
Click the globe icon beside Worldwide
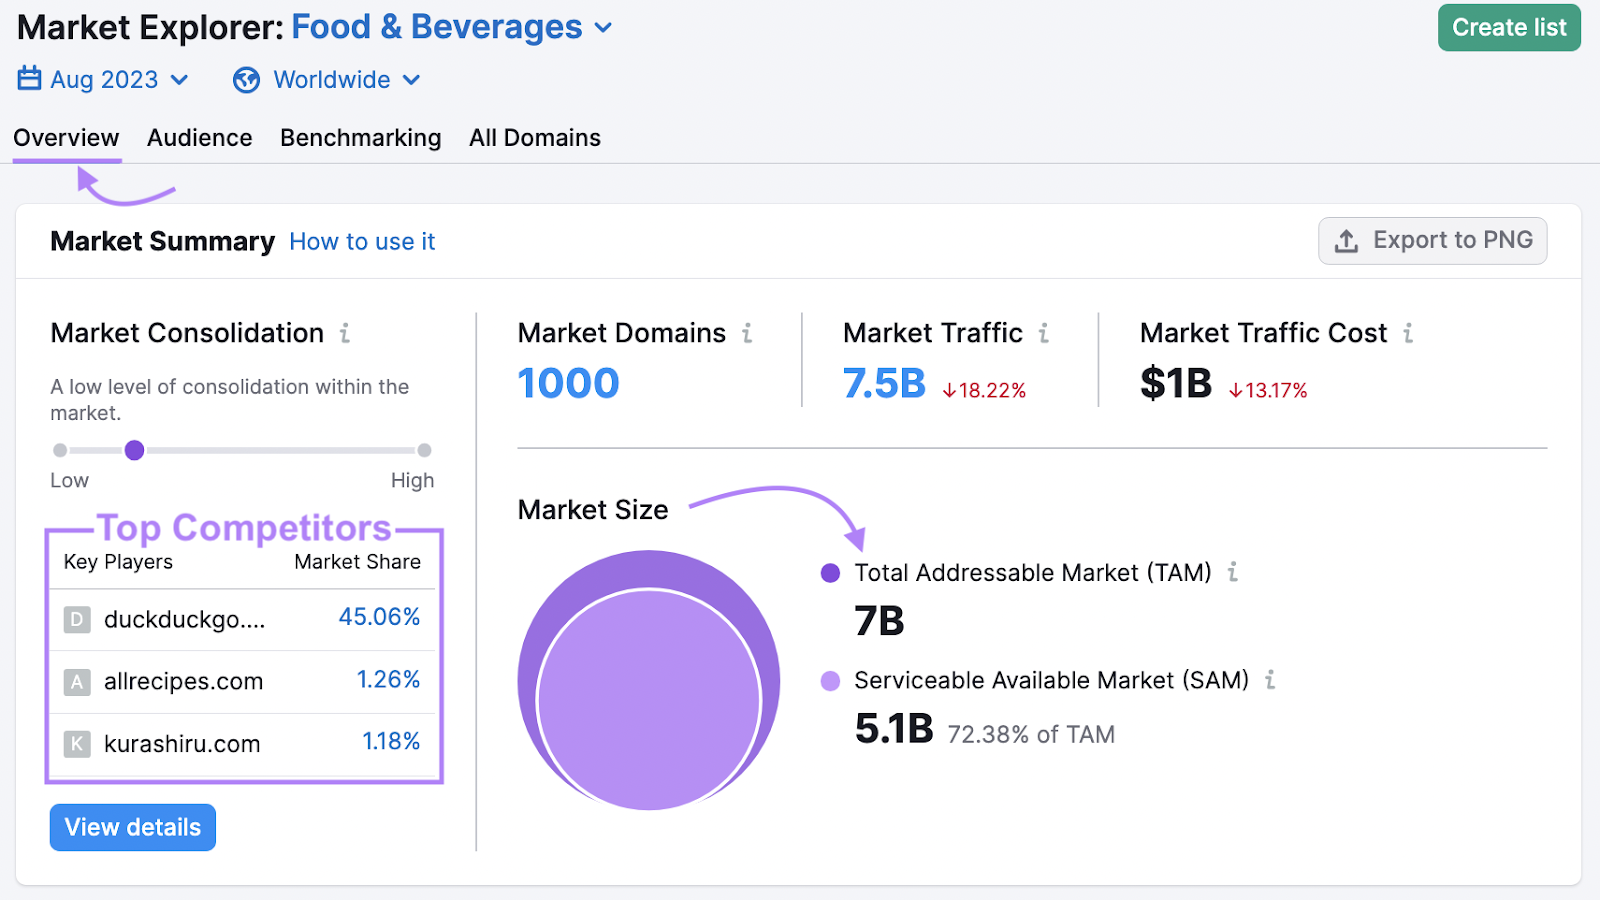click(246, 80)
